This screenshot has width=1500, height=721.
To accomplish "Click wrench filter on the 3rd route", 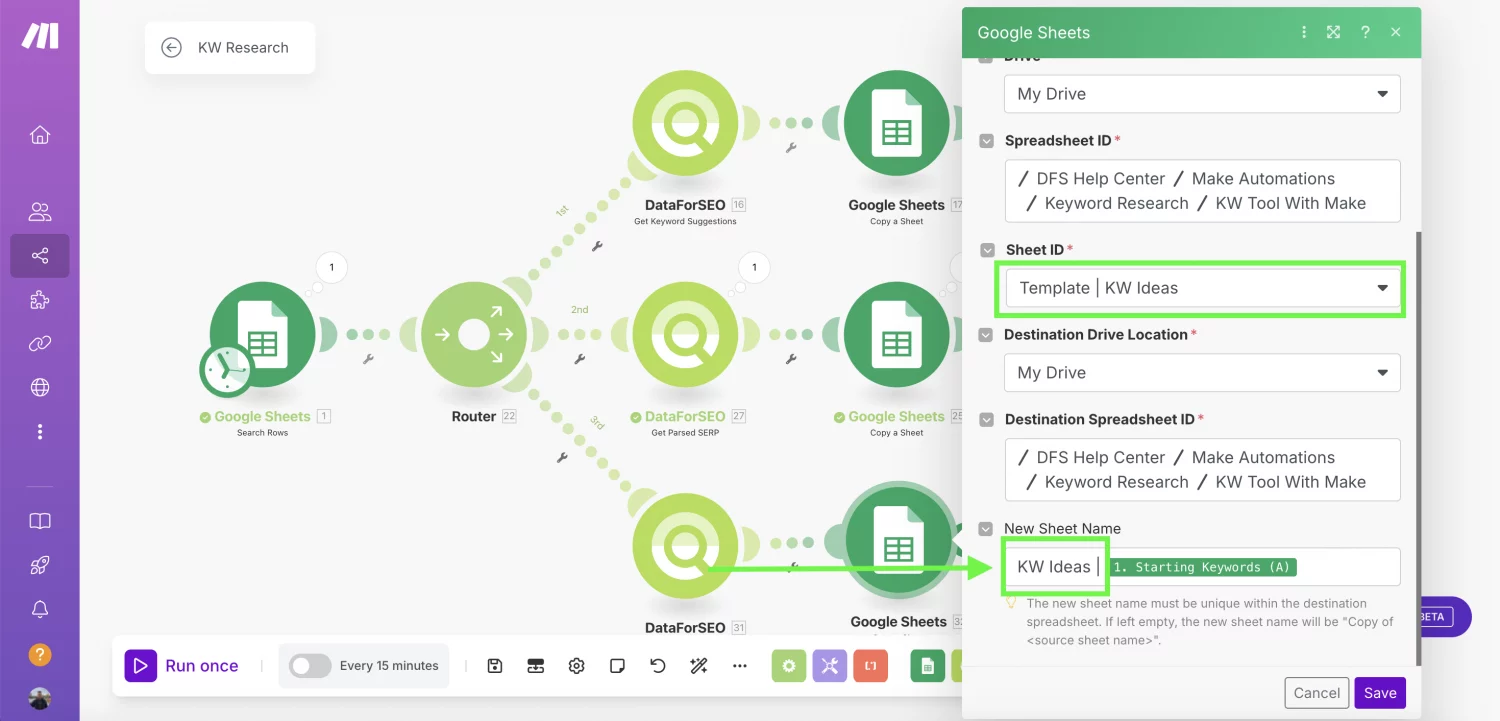I will (562, 457).
